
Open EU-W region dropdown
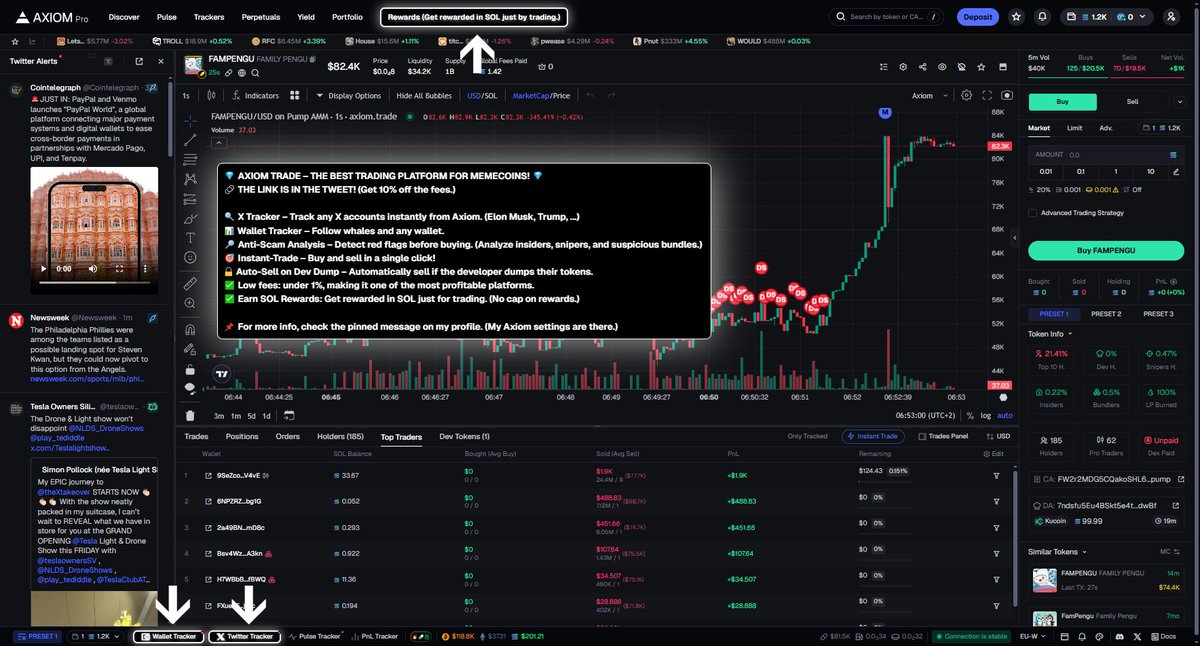(1035, 636)
